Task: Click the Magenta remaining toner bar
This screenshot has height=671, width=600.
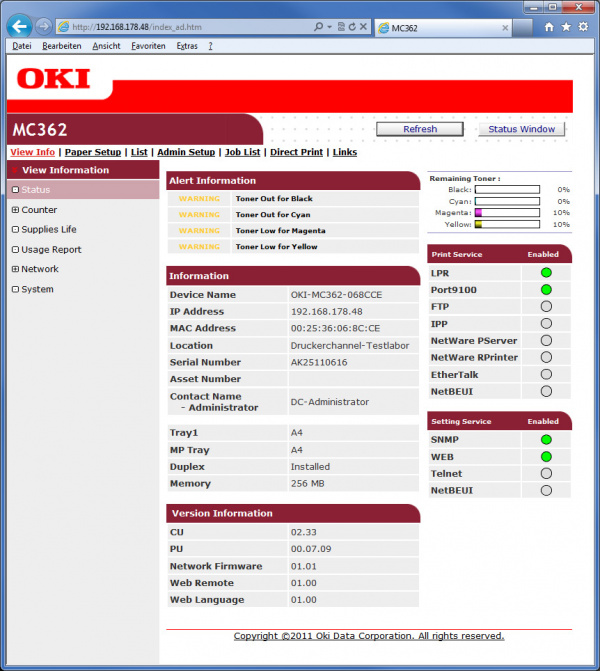Action: (506, 212)
